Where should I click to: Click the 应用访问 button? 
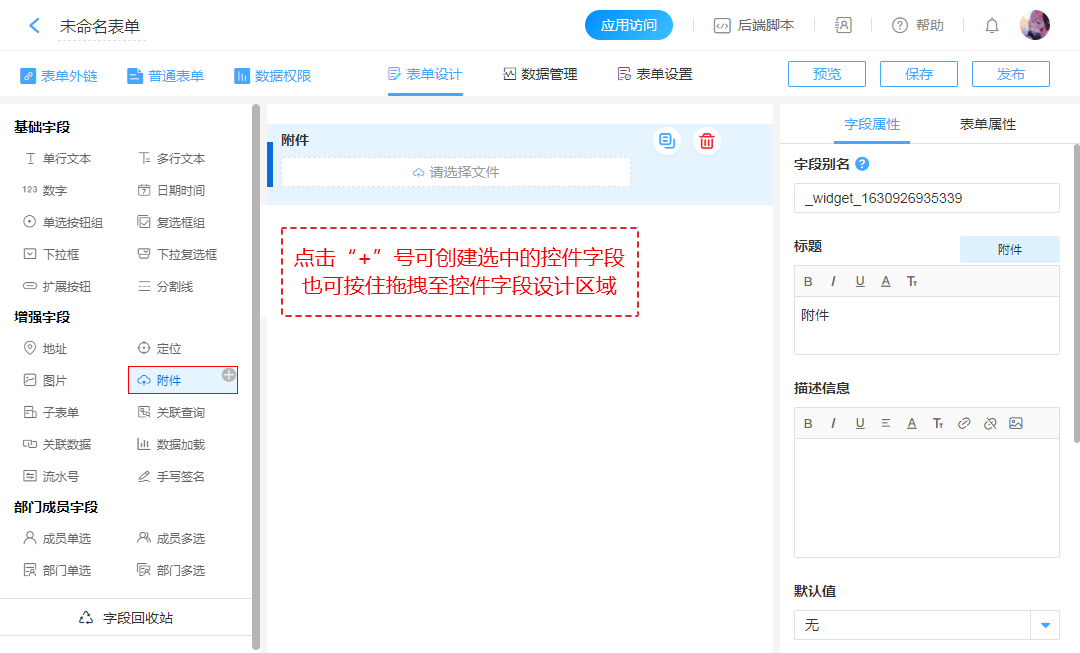click(x=629, y=26)
